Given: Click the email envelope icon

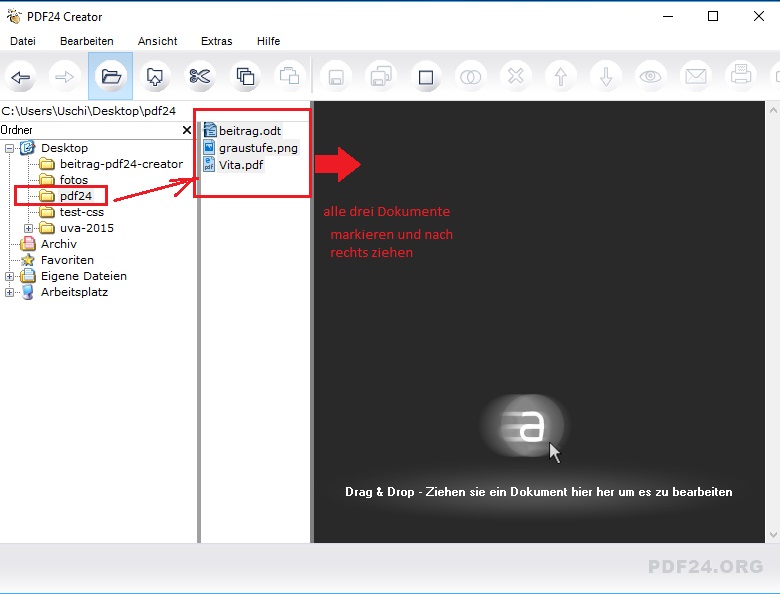Looking at the screenshot, I should [x=695, y=77].
